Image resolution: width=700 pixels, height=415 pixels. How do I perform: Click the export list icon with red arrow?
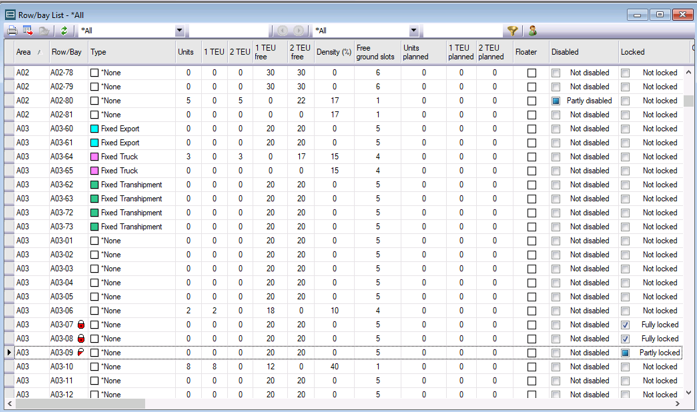[28, 31]
